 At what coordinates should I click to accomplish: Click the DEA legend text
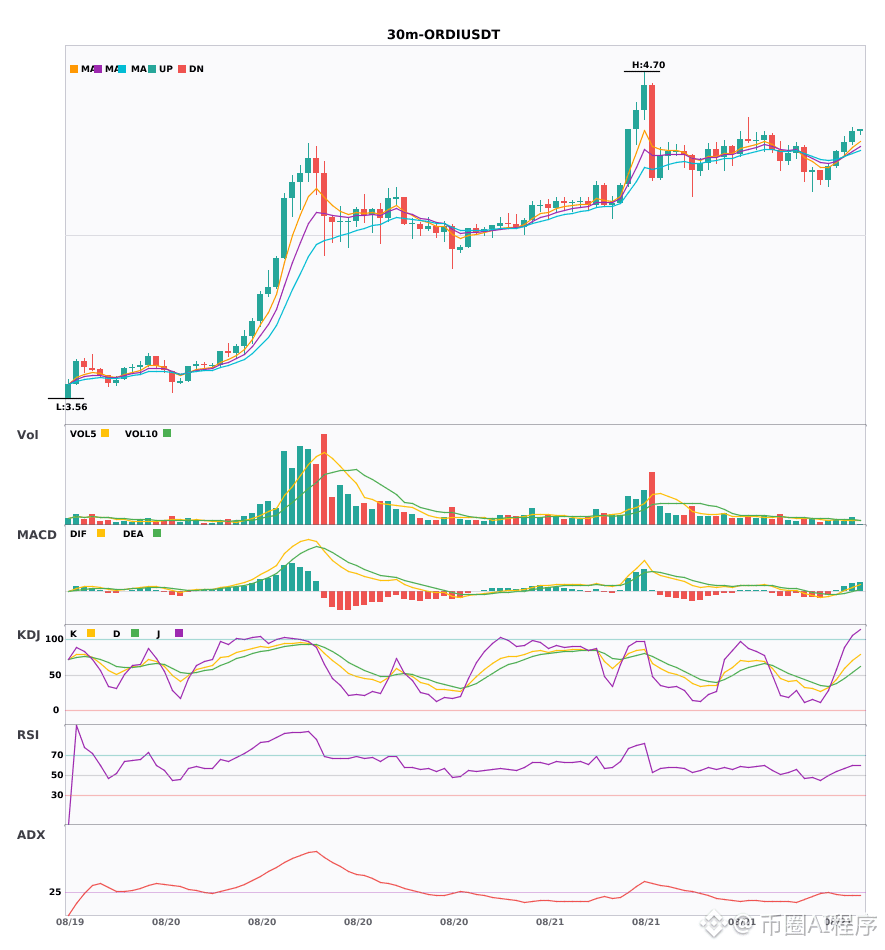click(133, 534)
